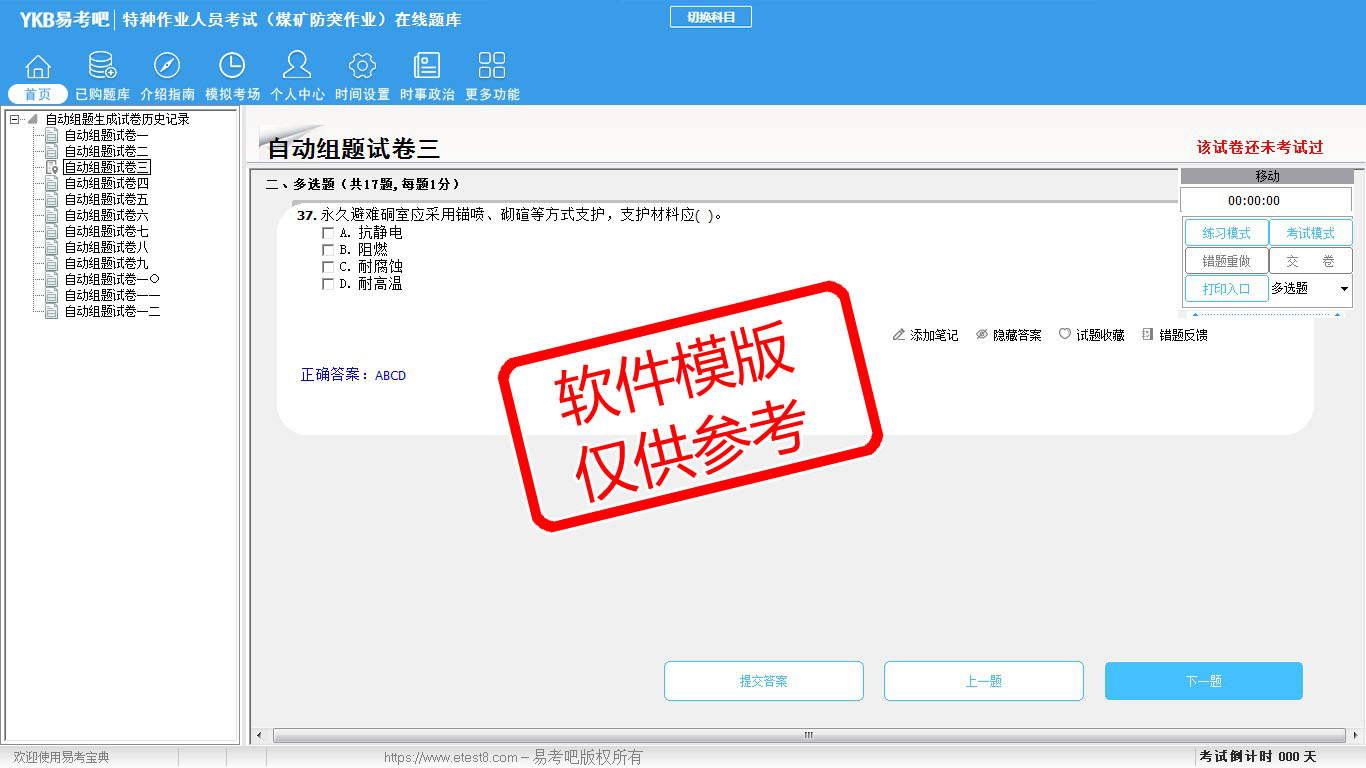Click the 自动组题试卷三 page heading

pos(354,149)
